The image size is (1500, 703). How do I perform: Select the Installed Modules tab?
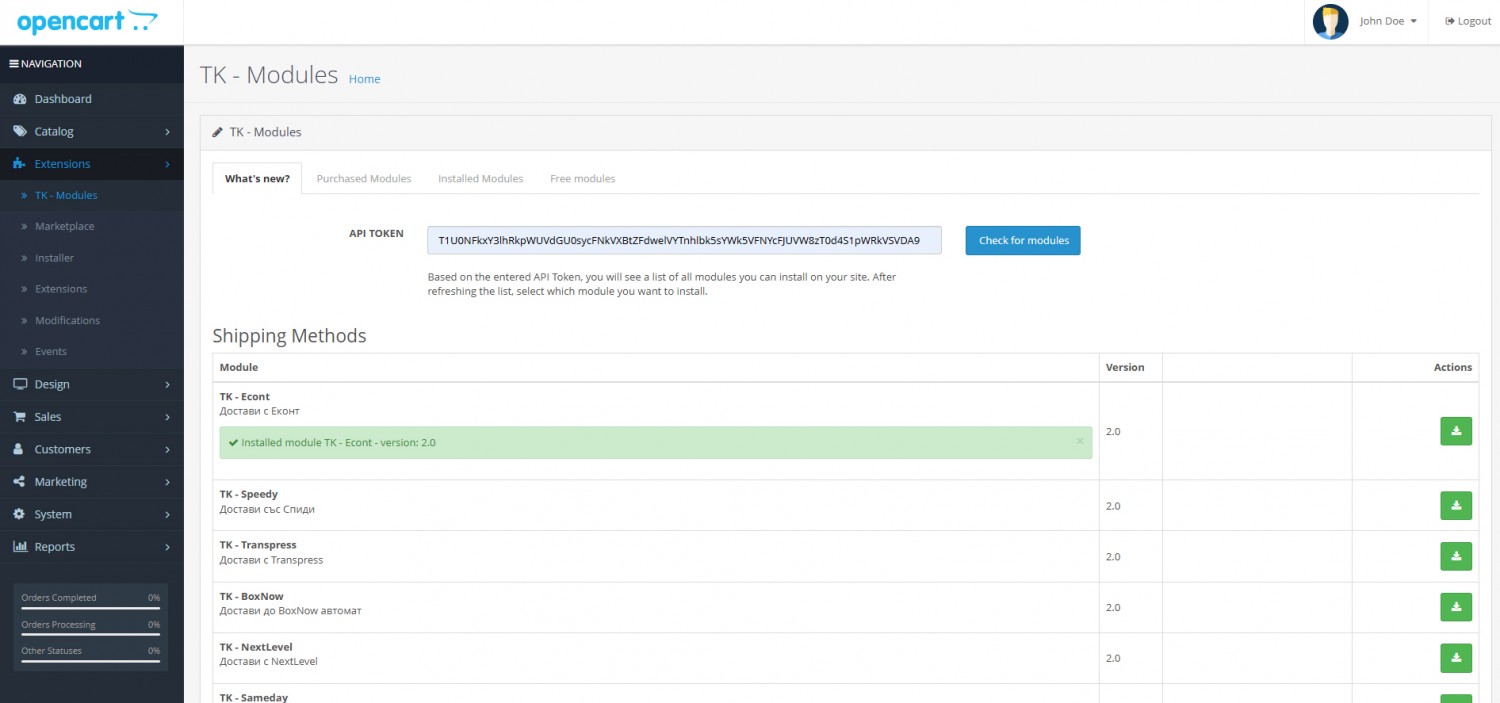(480, 179)
